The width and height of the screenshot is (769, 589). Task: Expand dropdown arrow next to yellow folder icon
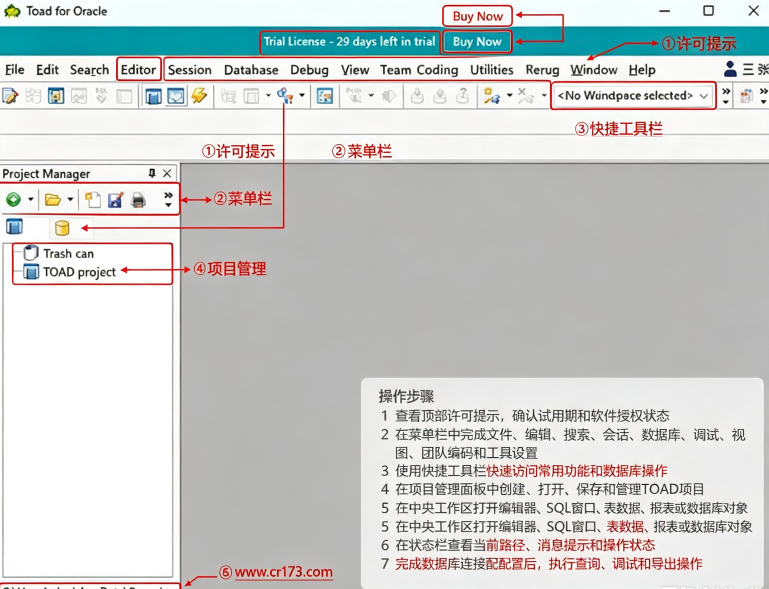click(x=70, y=200)
